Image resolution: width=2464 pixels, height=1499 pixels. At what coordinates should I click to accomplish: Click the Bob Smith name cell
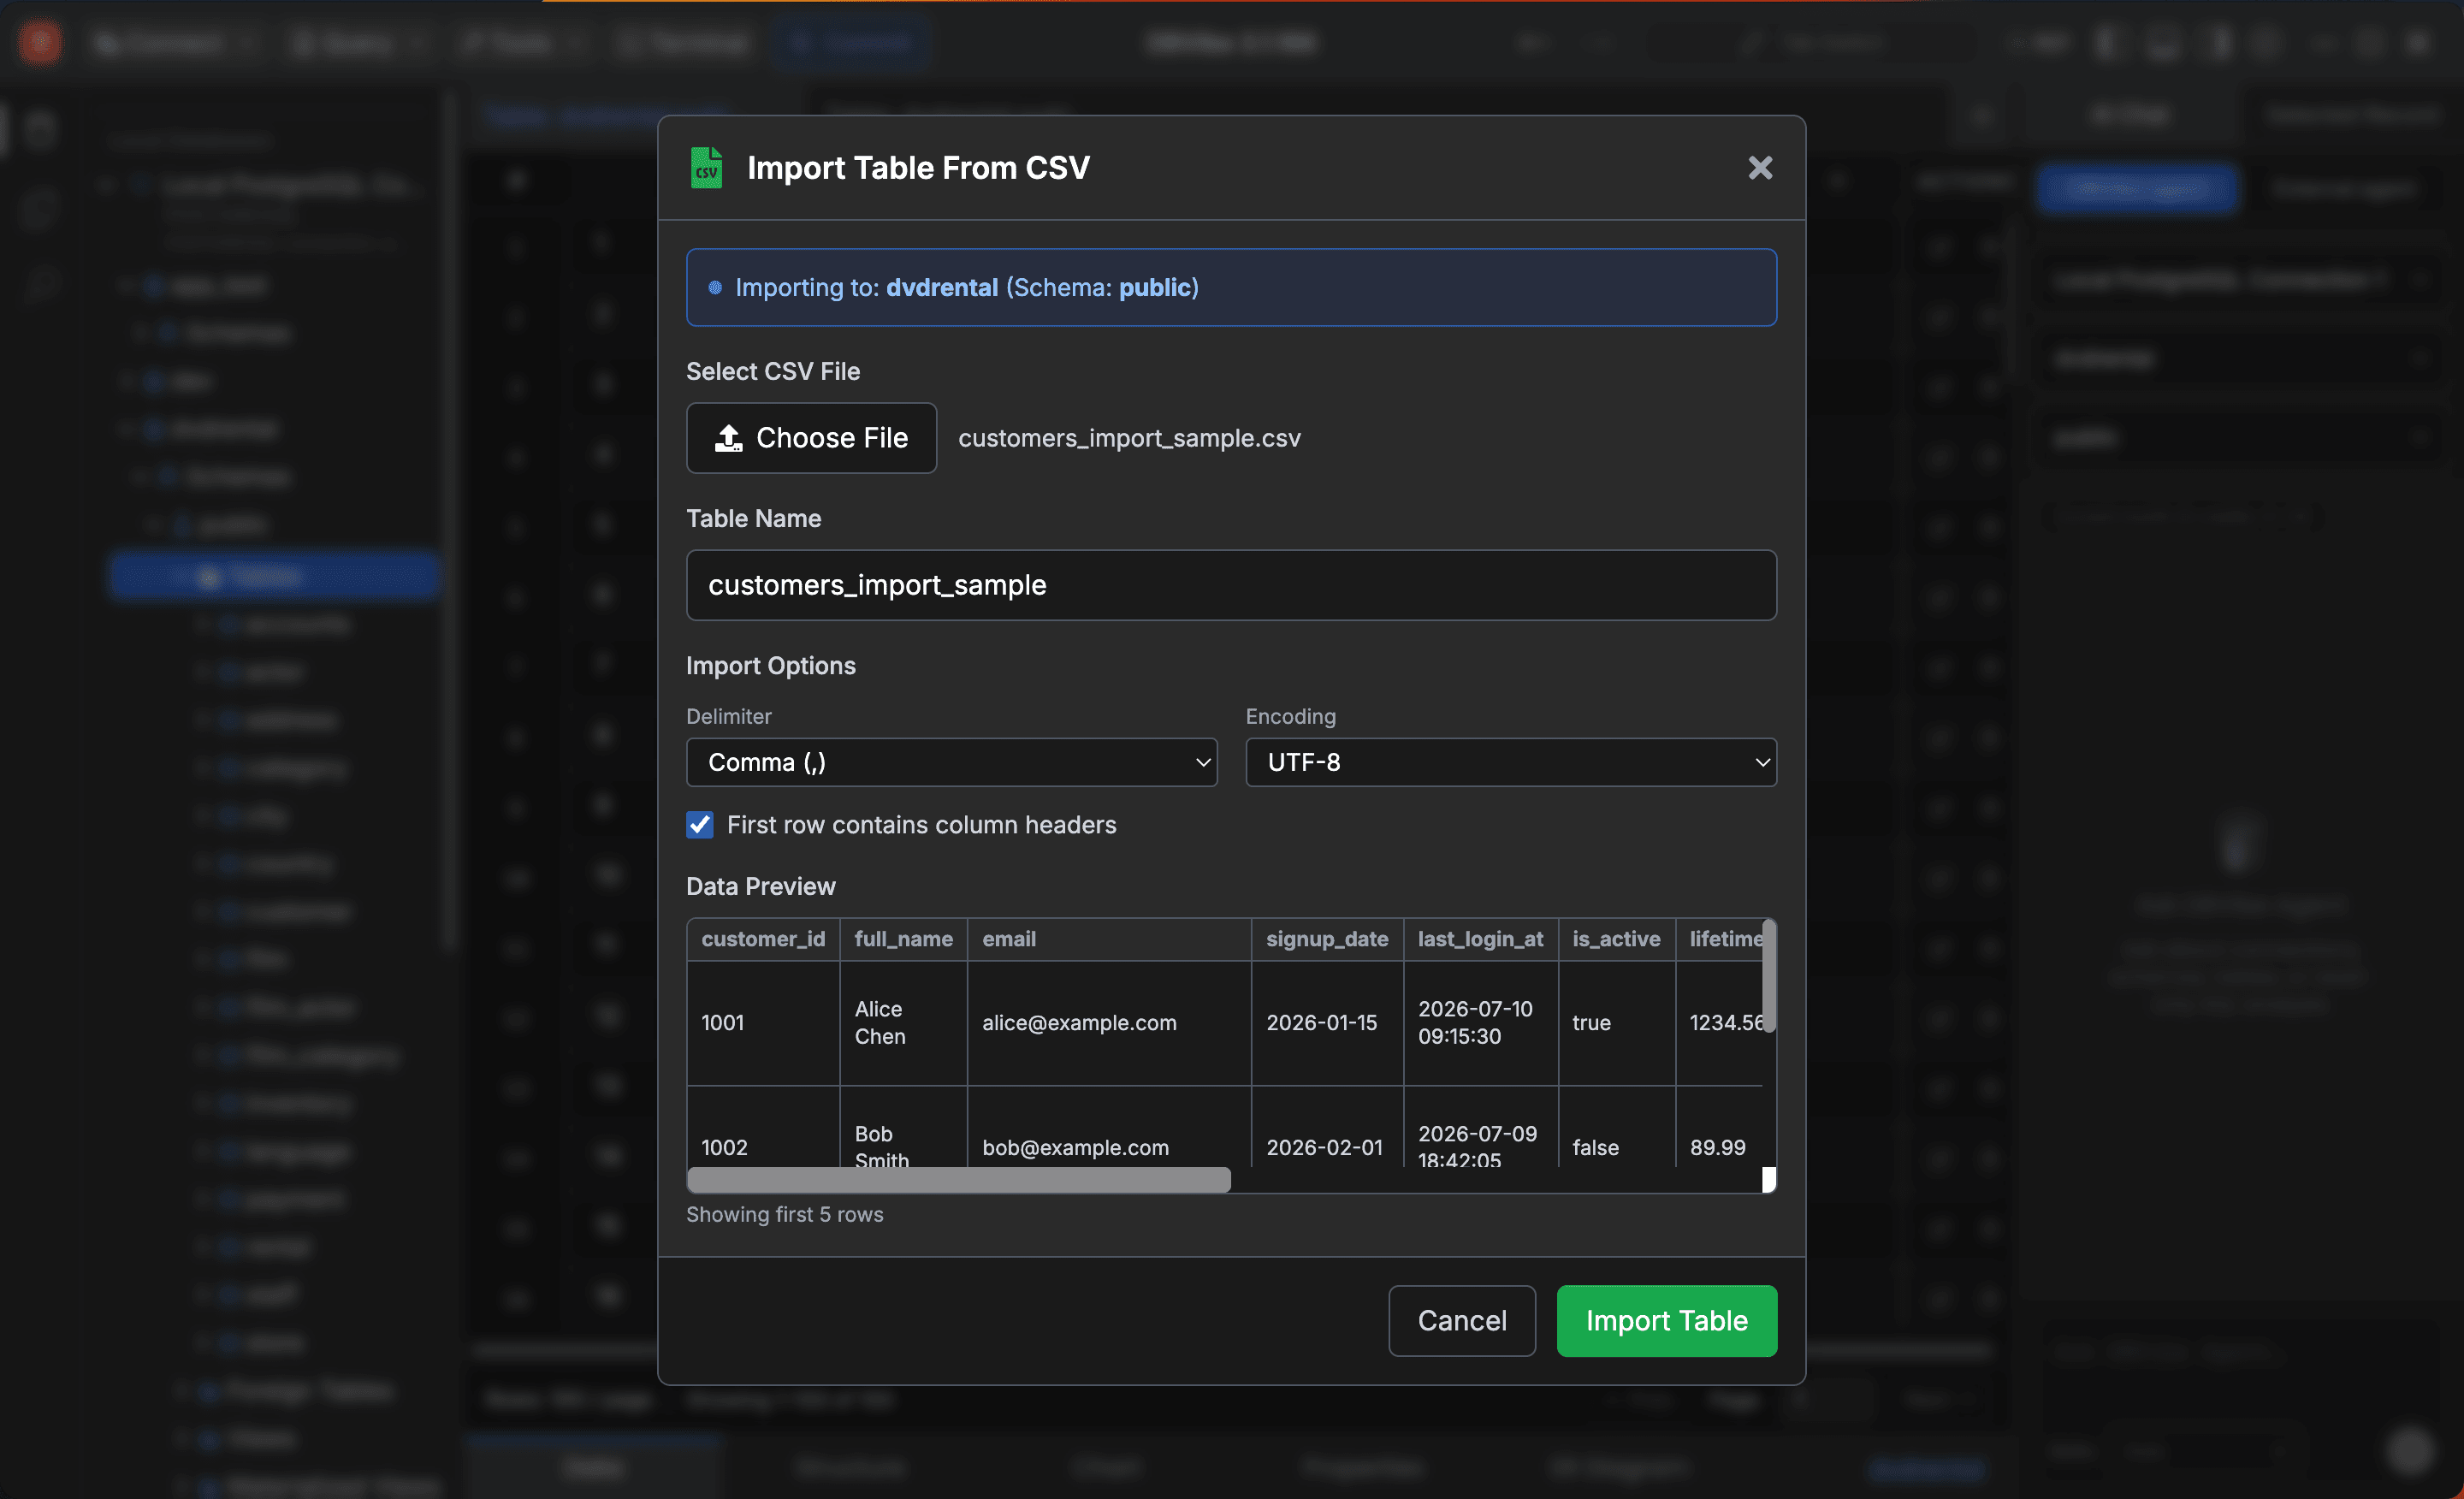tap(903, 1128)
